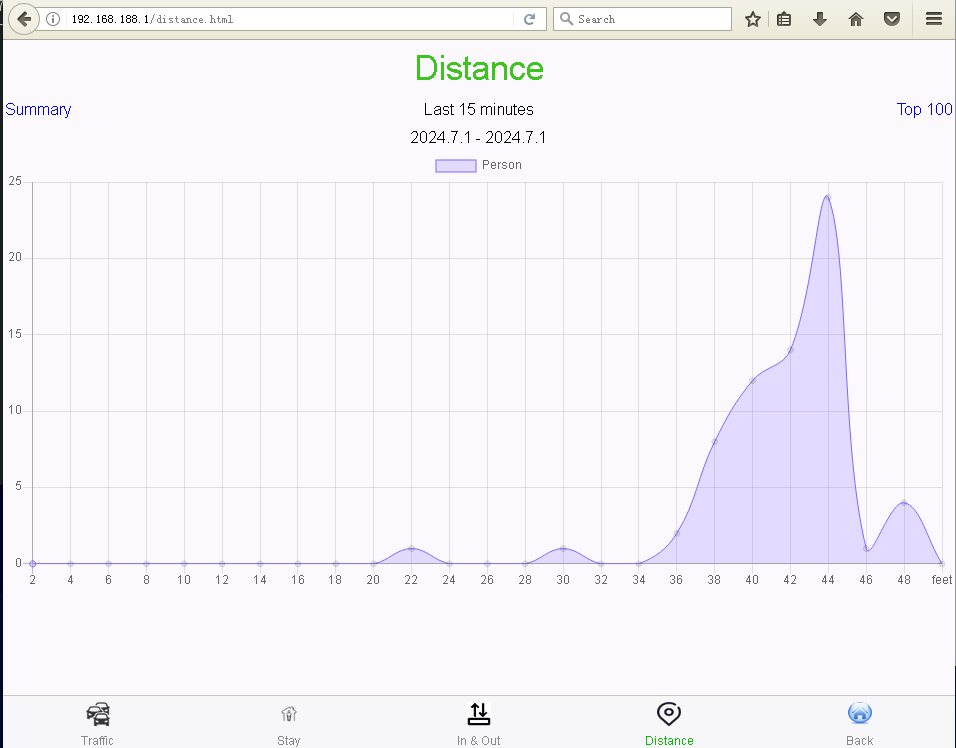This screenshot has width=956, height=748.
Task: Select the Back tab label
Action: point(860,740)
